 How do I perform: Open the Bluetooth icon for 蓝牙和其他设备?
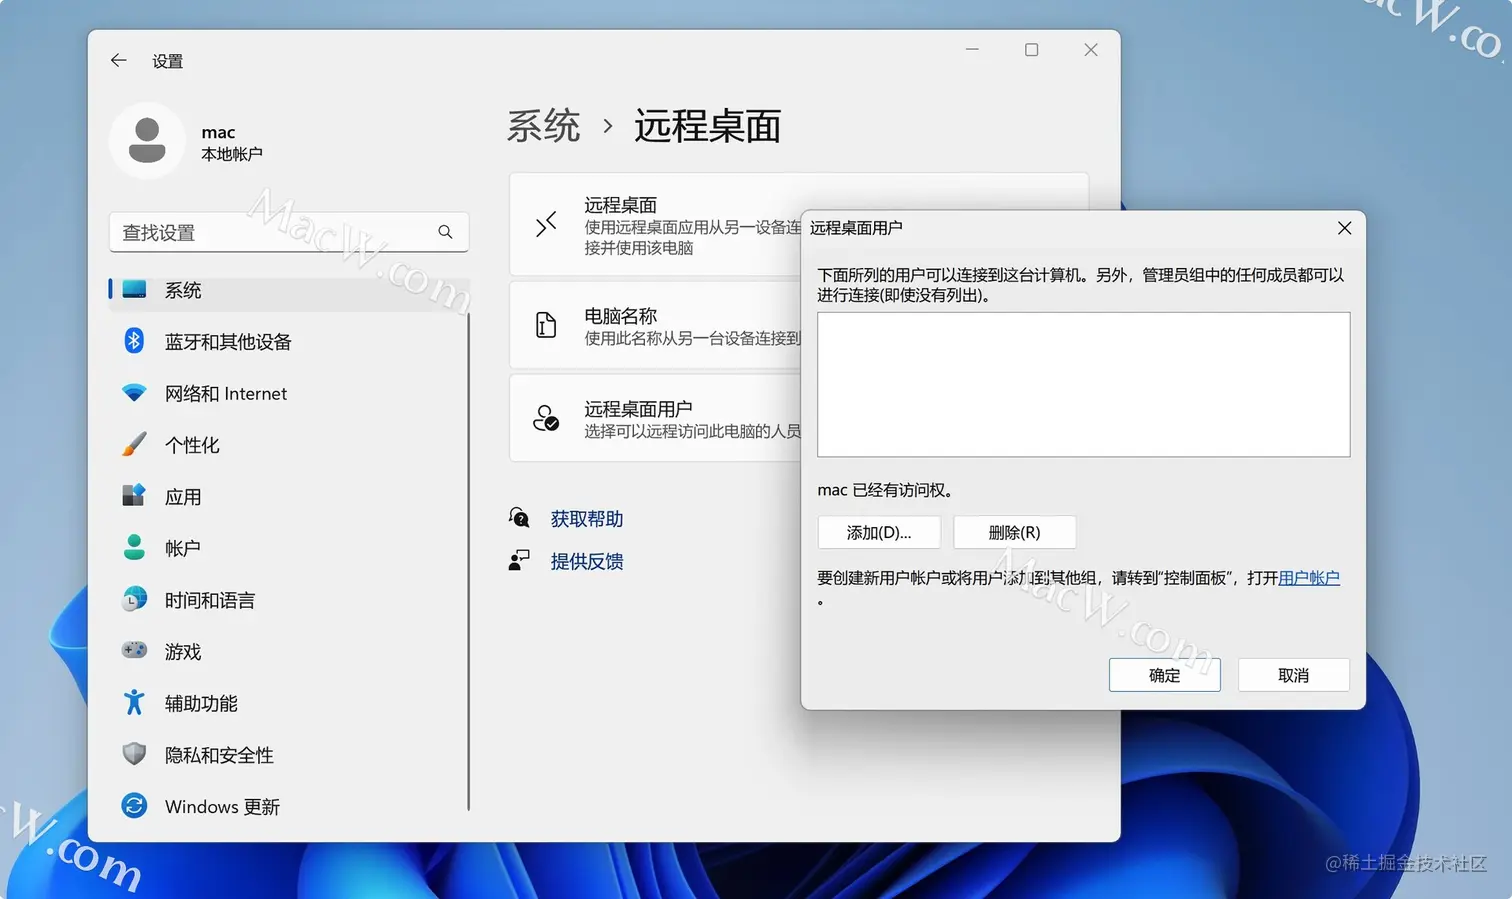[134, 341]
